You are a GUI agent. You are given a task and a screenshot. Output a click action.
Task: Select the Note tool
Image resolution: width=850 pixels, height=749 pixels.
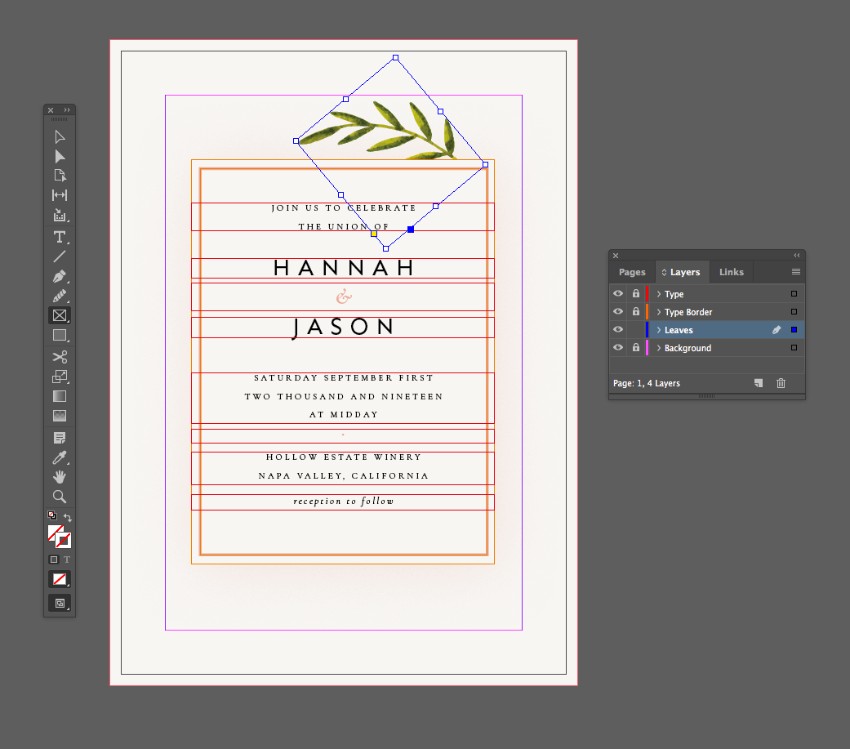tap(60, 437)
